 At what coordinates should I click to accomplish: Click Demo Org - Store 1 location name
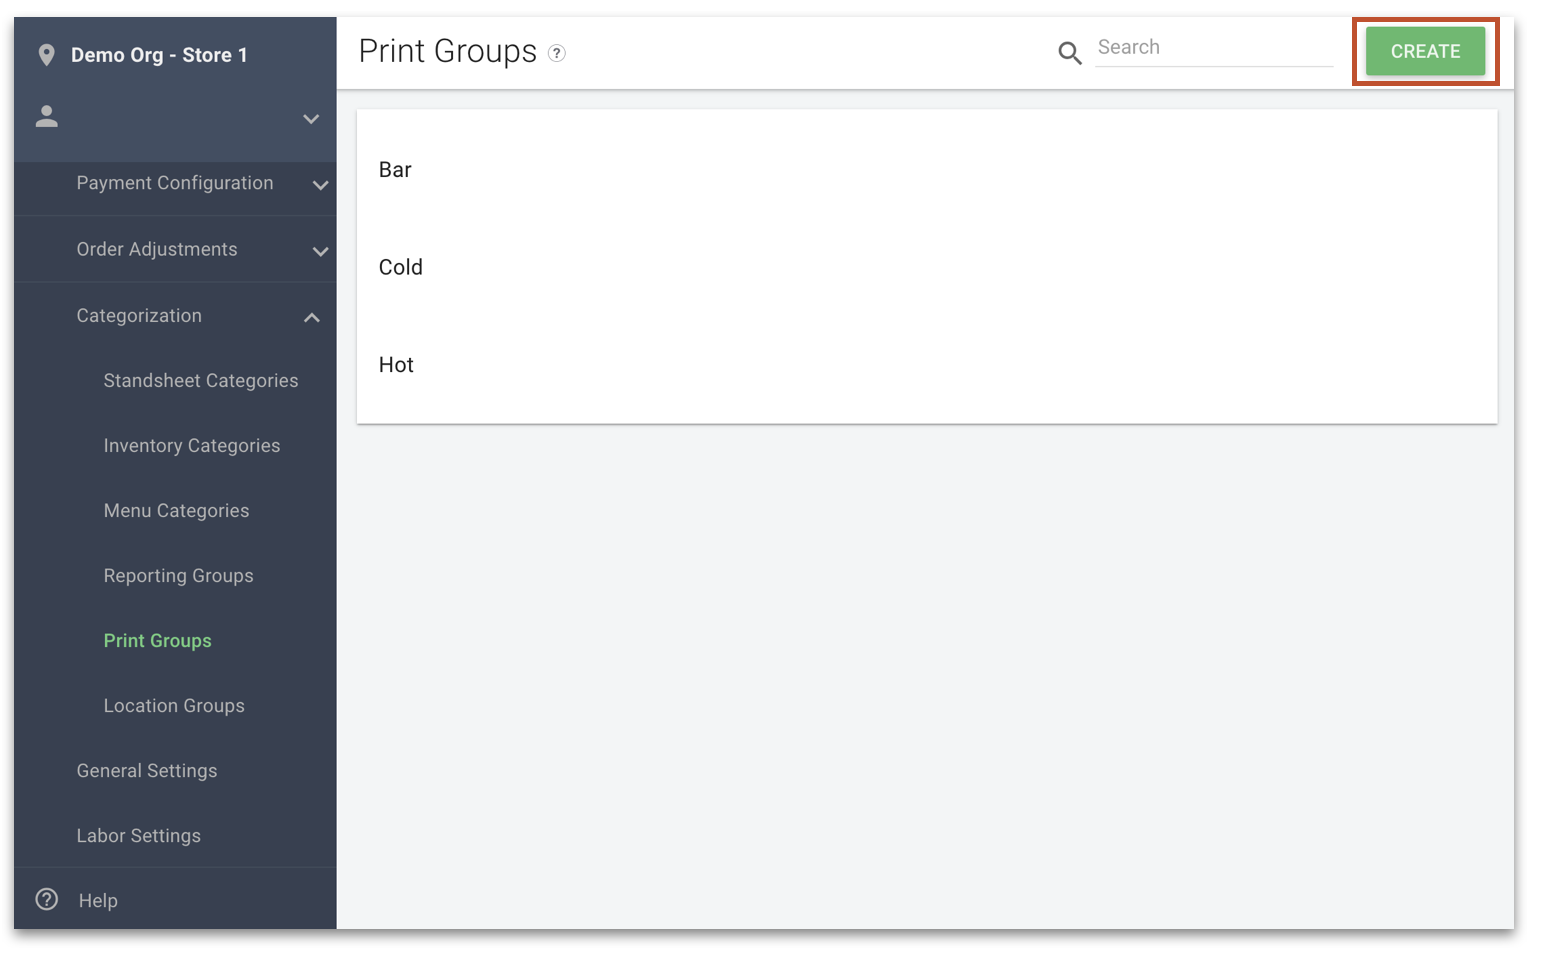[x=159, y=55]
